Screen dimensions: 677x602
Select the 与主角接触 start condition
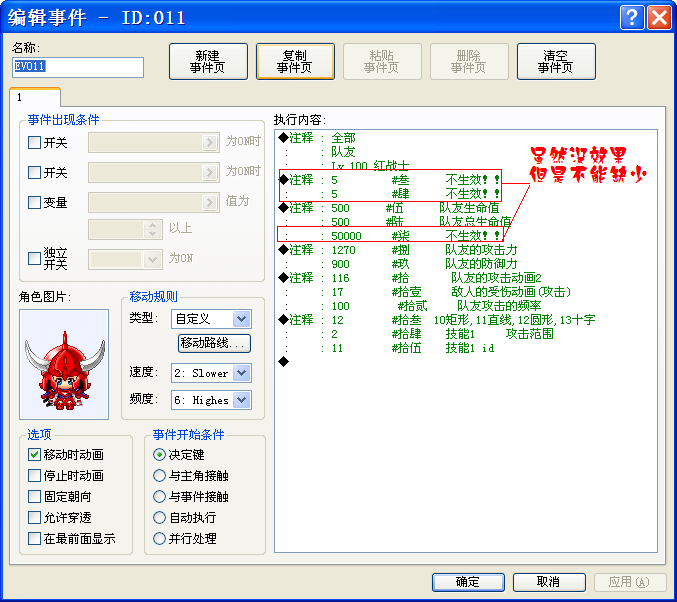(x=159, y=476)
